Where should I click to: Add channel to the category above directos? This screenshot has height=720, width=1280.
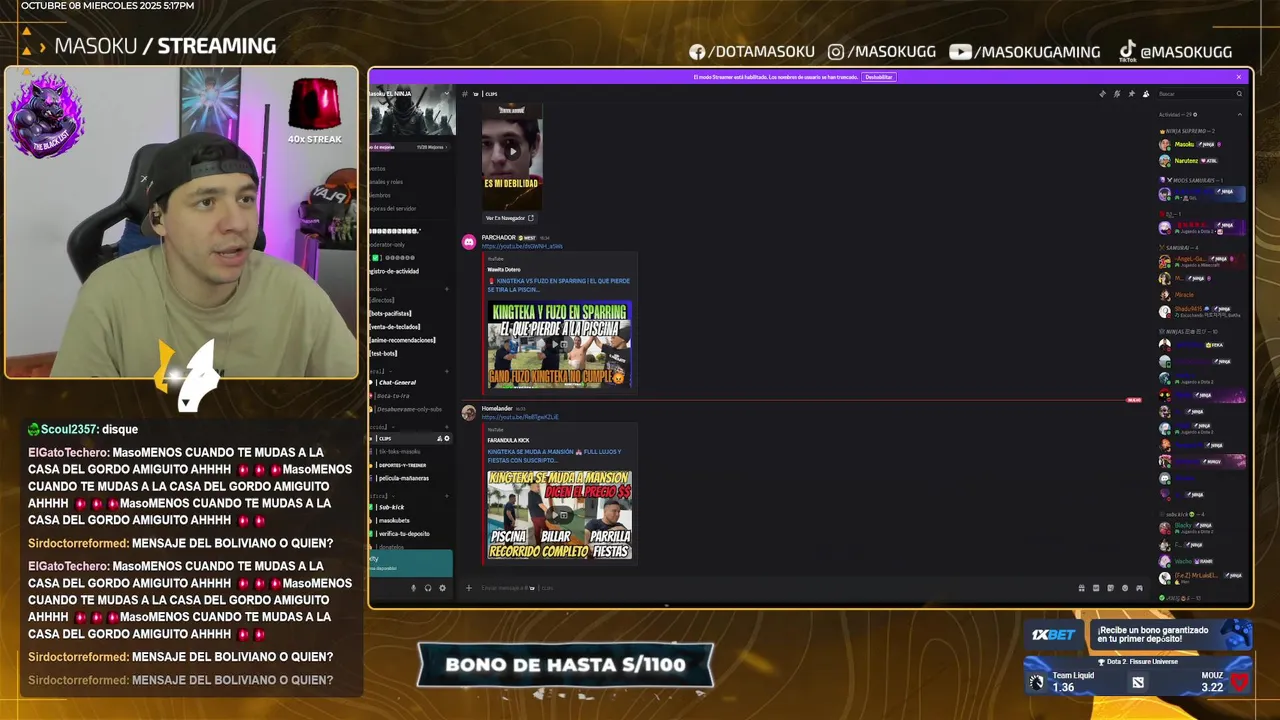coord(447,289)
